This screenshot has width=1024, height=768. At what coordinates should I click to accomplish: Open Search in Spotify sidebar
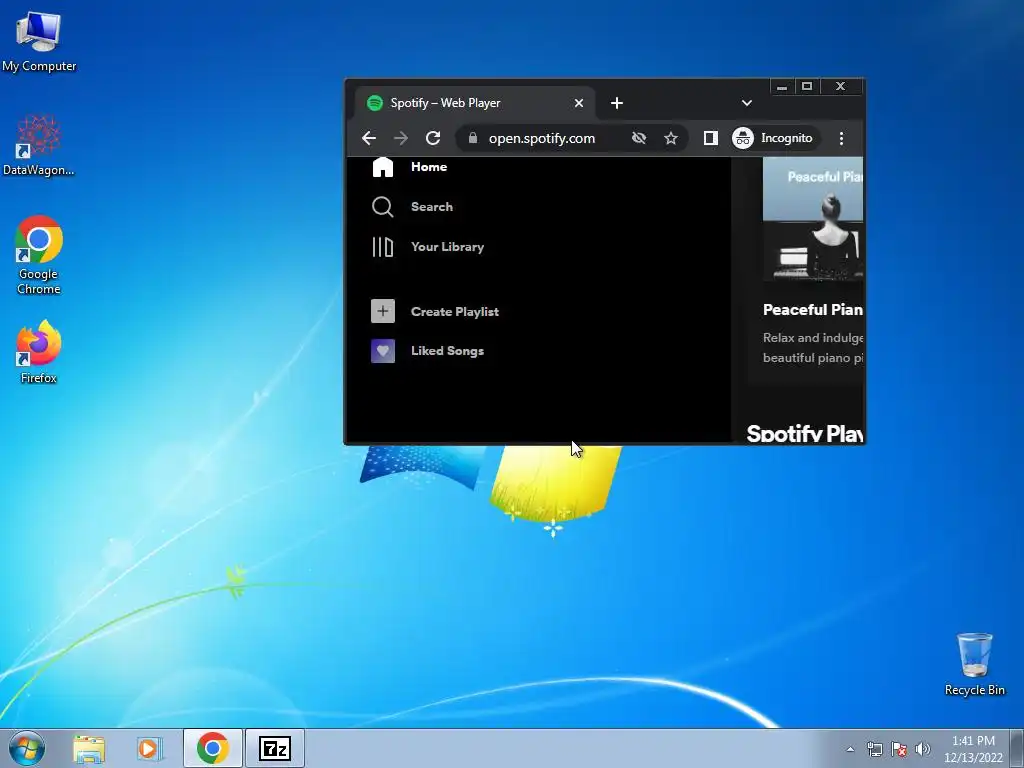432,207
